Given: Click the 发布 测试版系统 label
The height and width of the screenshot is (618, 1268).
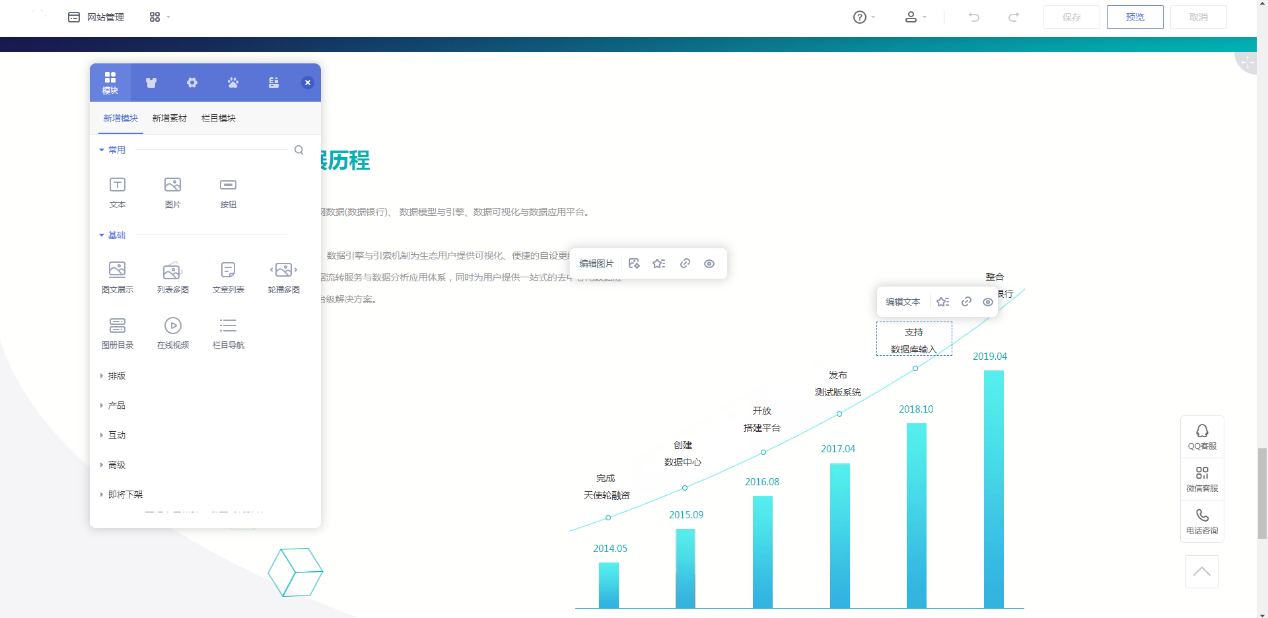Looking at the screenshot, I should coord(838,383).
